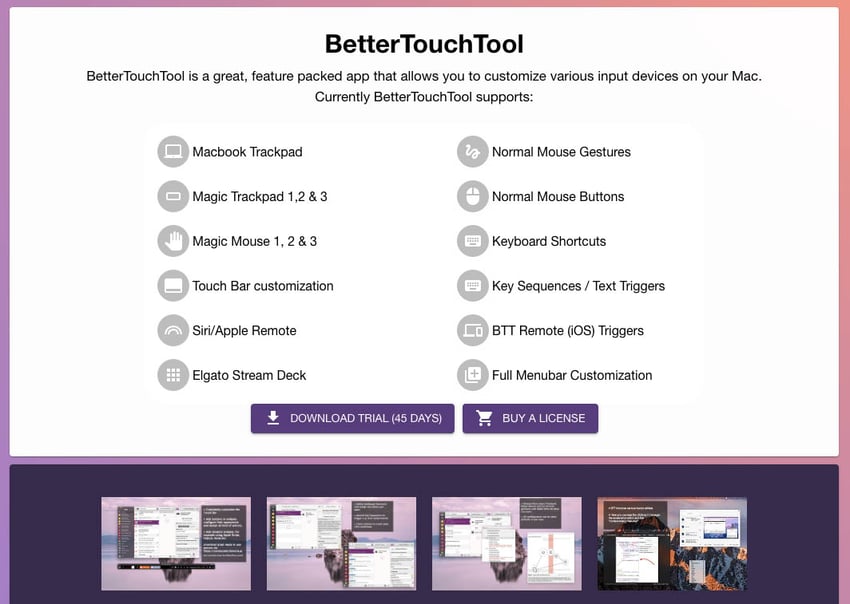
Task: Click the rightmost desktop screenshot thumbnail
Action: (671, 544)
